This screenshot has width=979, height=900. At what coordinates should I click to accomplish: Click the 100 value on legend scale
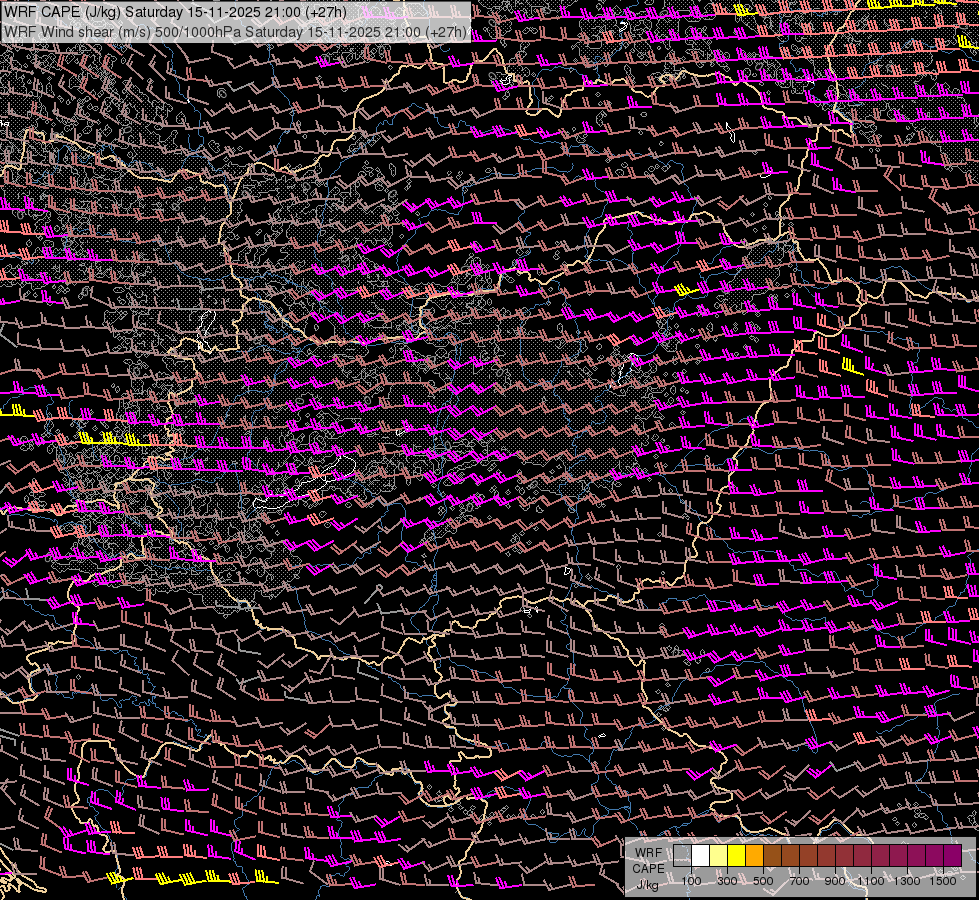(x=691, y=881)
